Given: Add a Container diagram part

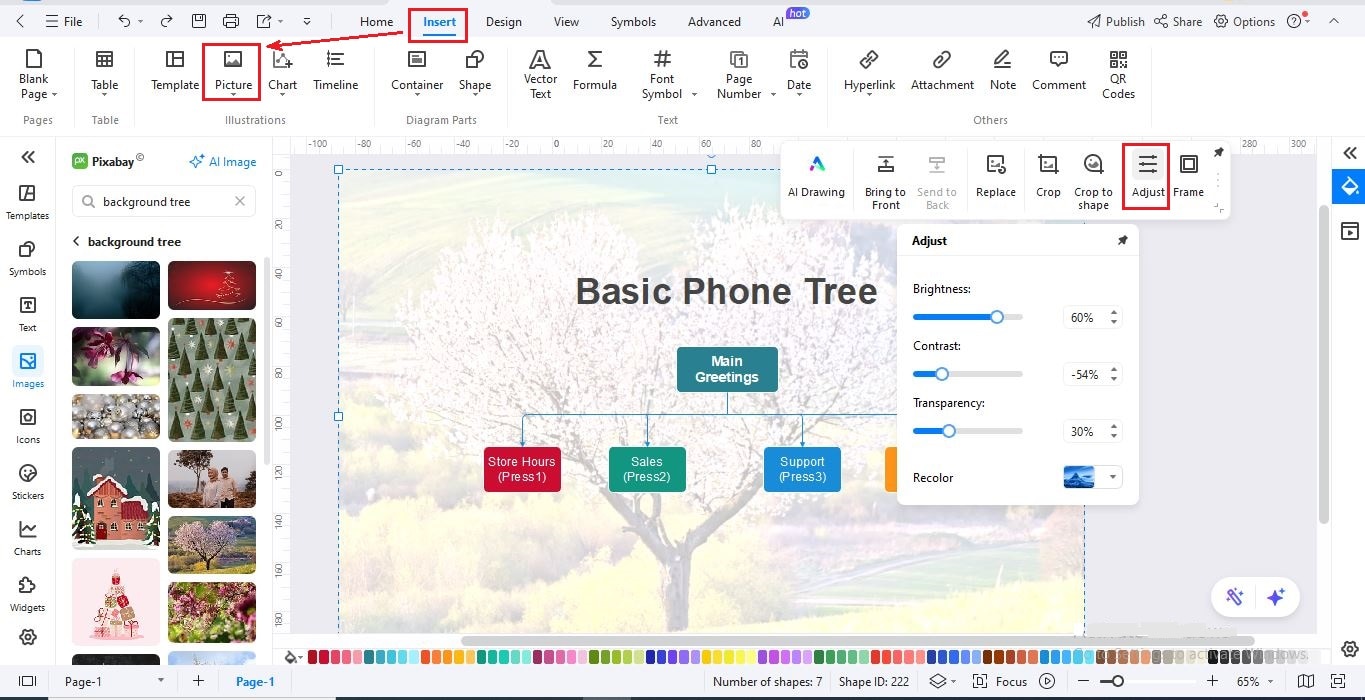Looking at the screenshot, I should [417, 72].
